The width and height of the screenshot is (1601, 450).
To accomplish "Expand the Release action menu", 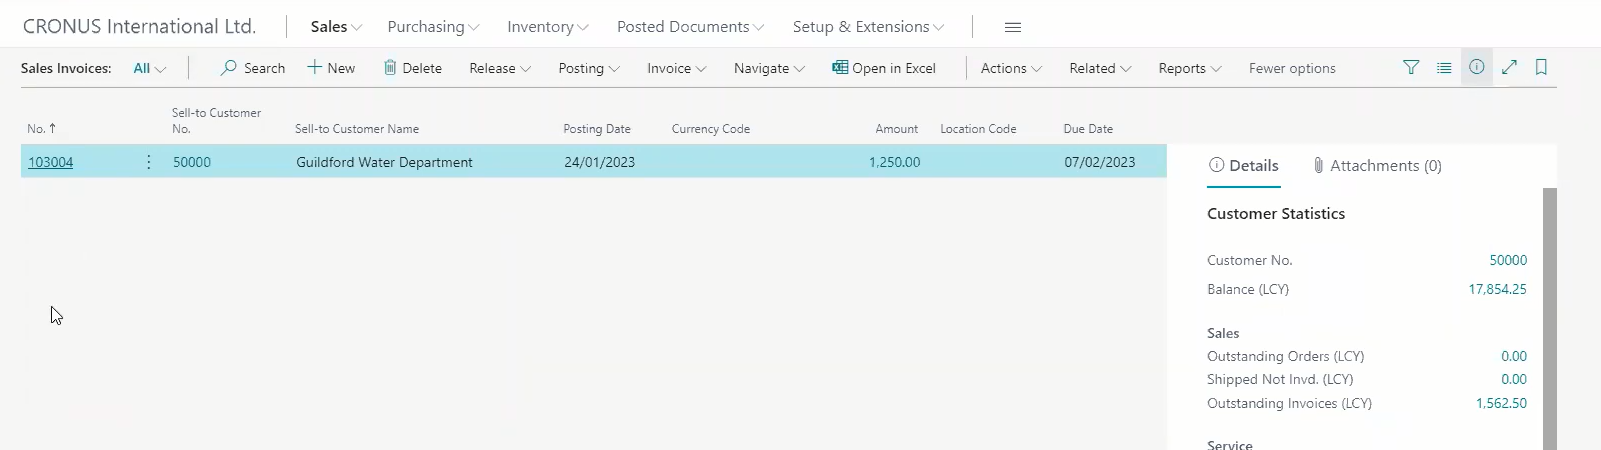I will (500, 68).
